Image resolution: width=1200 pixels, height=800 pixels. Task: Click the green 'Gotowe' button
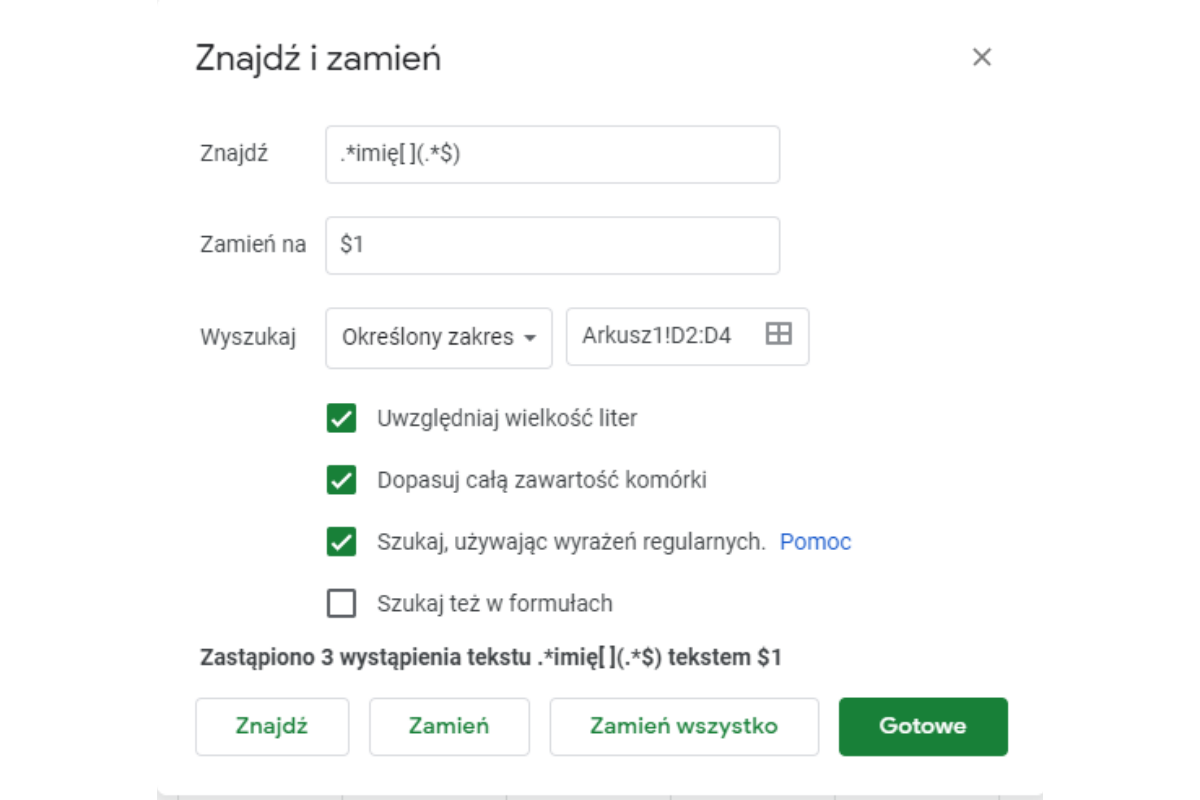tap(922, 726)
